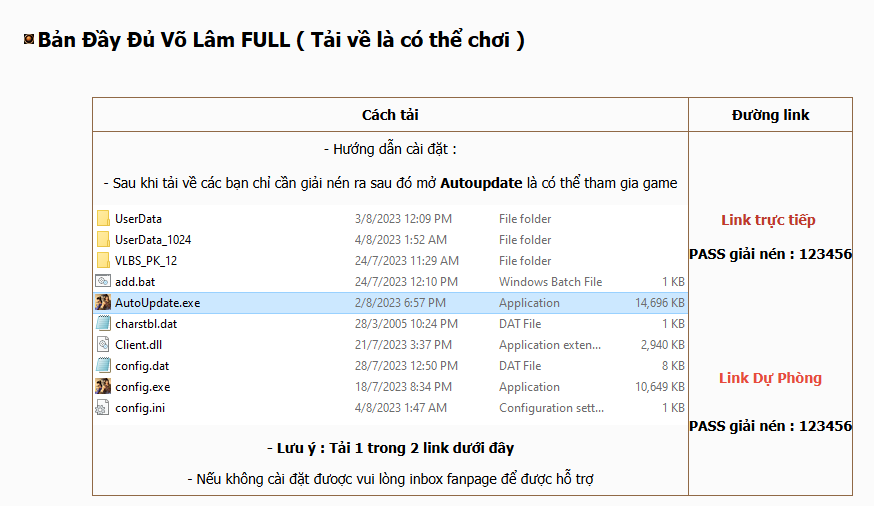This screenshot has height=506, width=874.
Task: Click the date 21/7/2023 3:37 PM
Action: (403, 345)
